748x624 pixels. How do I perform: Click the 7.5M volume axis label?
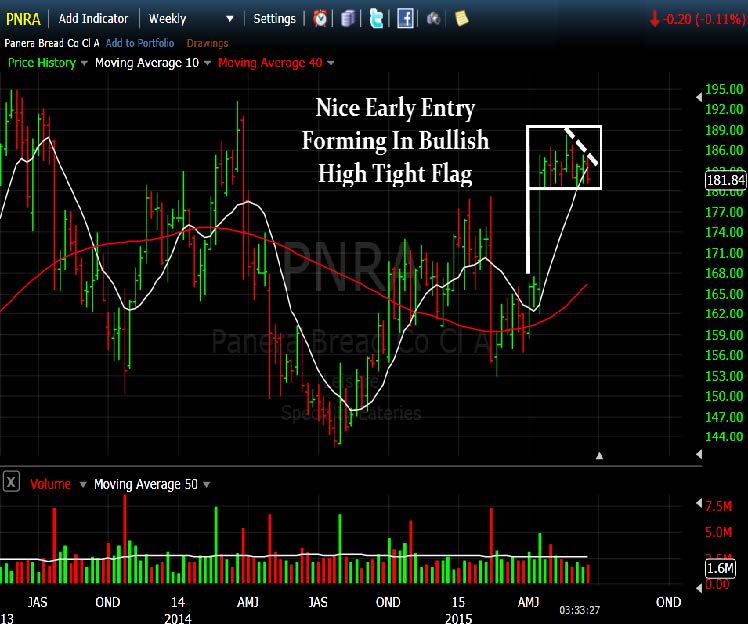point(718,506)
